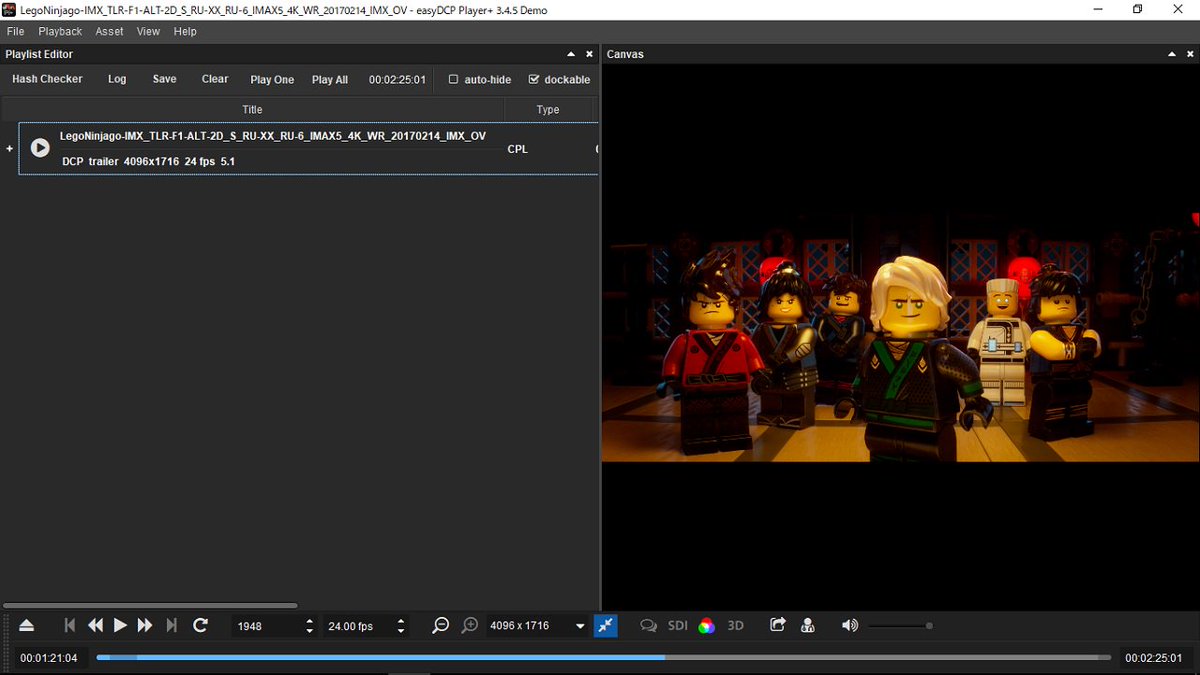Increase the frame number with up arrow
The width and height of the screenshot is (1200, 675).
(x=309, y=621)
